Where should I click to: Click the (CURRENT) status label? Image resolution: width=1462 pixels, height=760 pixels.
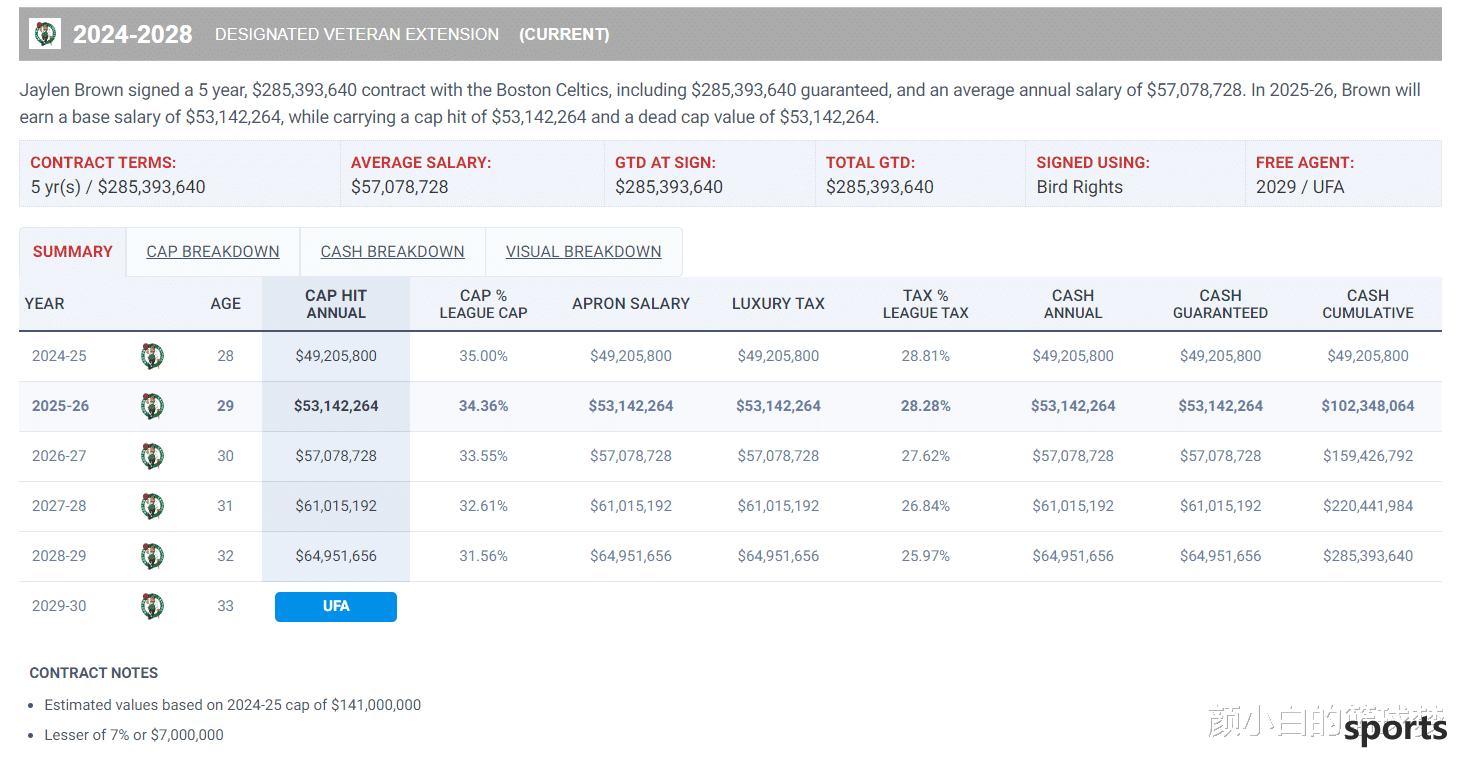(564, 34)
